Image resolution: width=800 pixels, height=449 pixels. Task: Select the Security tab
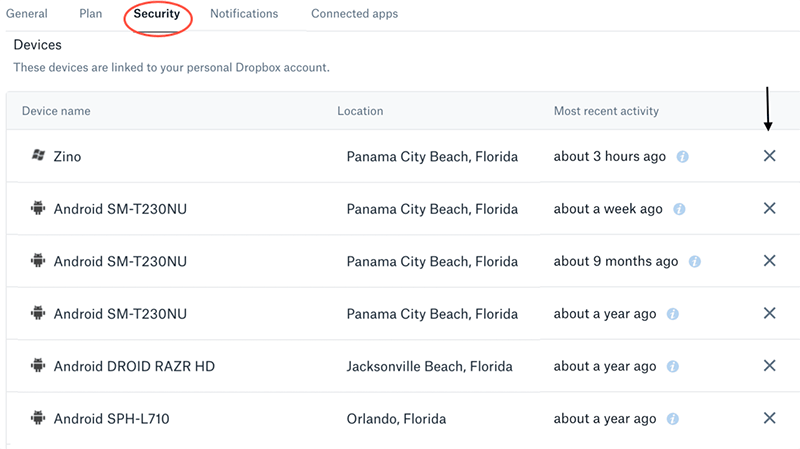click(157, 14)
